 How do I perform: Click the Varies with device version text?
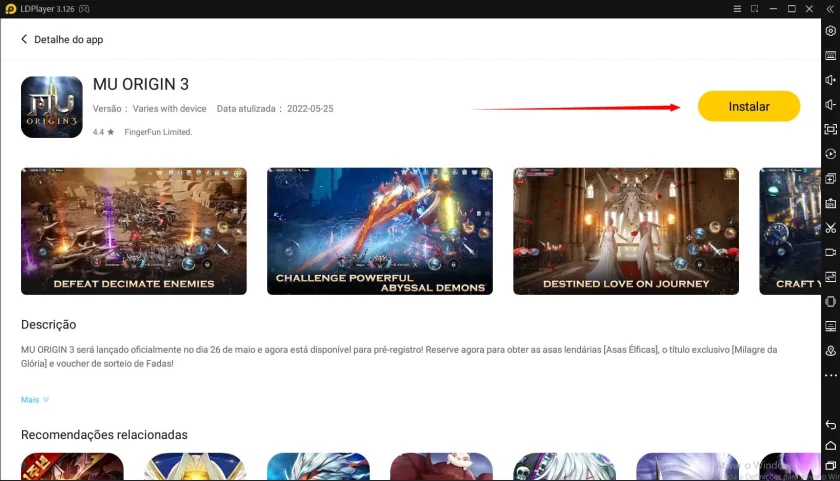coord(169,109)
